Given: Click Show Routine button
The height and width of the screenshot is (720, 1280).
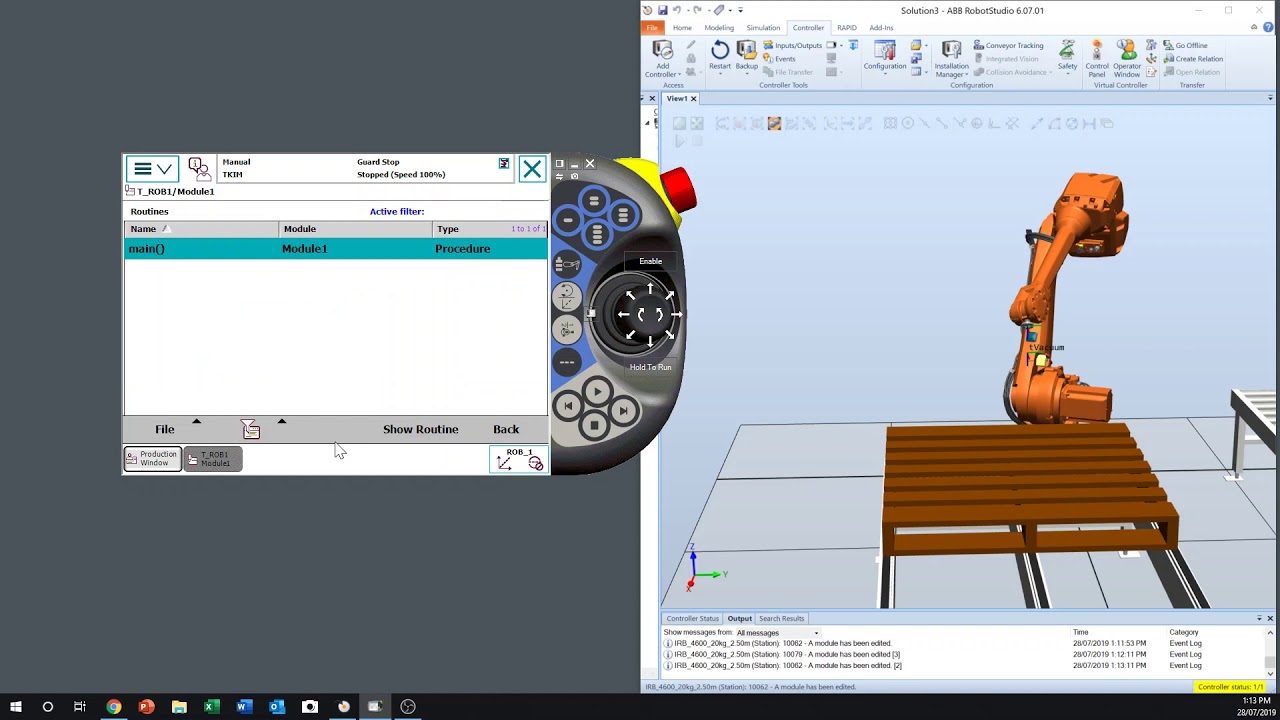Looking at the screenshot, I should [x=420, y=429].
